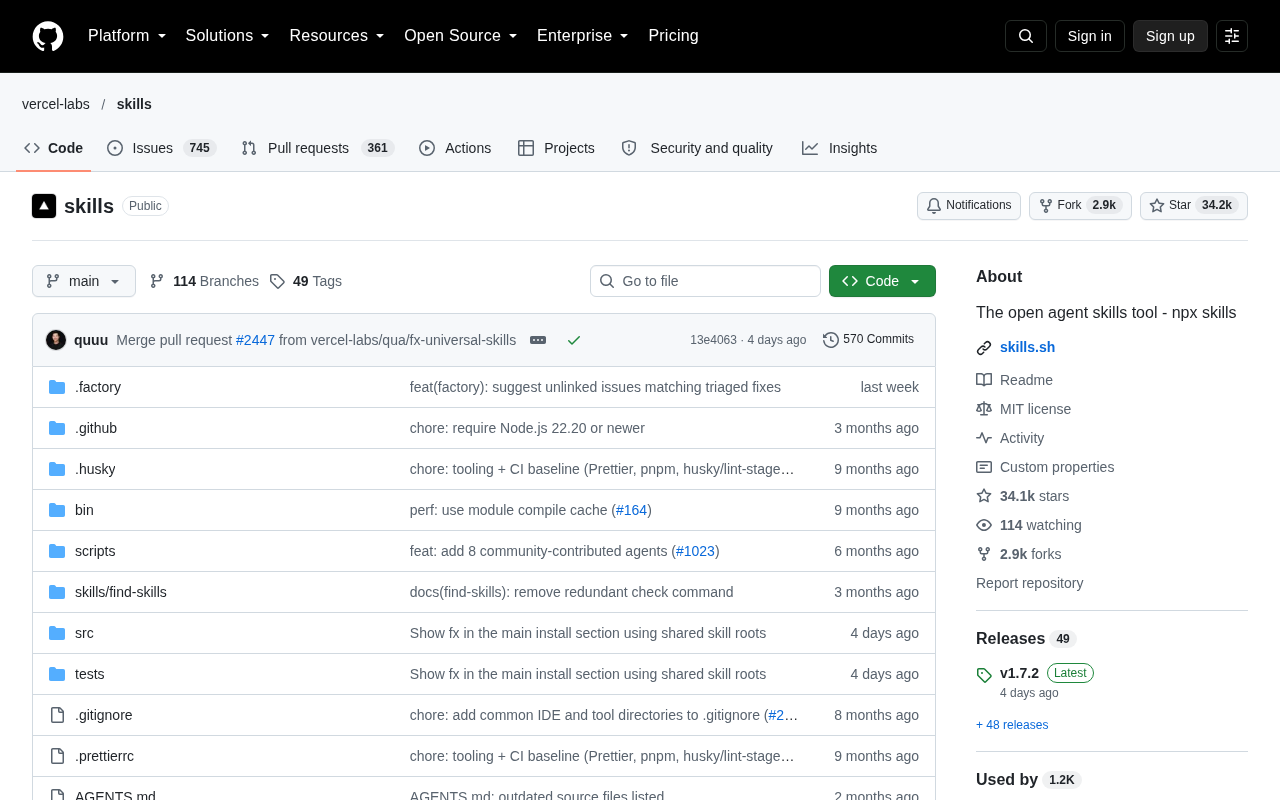Open the 114 Branches link
The width and height of the screenshot is (1280, 800).
(204, 281)
